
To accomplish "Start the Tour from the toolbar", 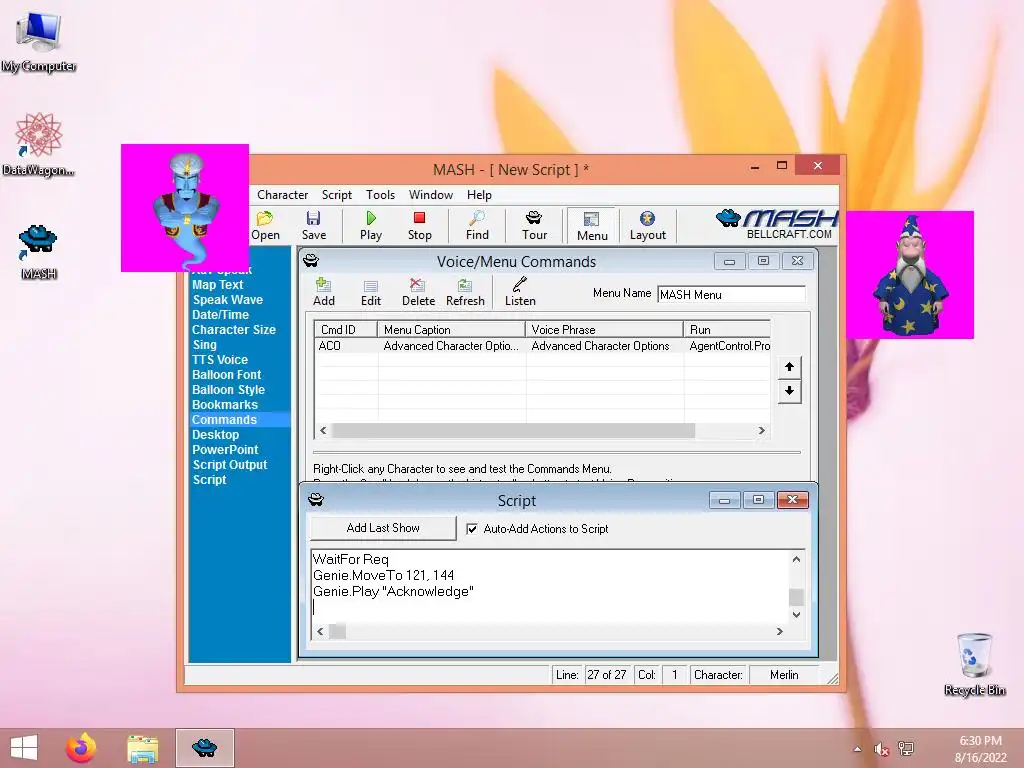I will pos(534,226).
